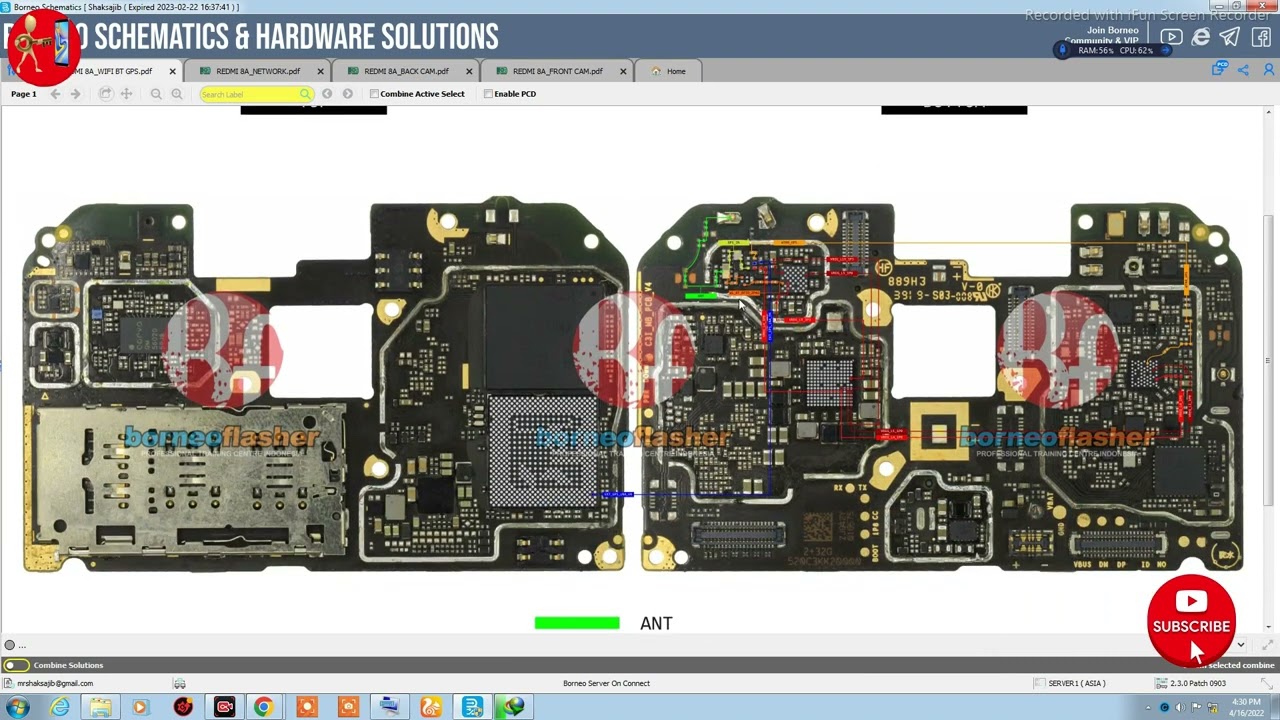Zoom in with the plus magnifier
Viewport: 1280px width, 720px height.
tap(177, 94)
